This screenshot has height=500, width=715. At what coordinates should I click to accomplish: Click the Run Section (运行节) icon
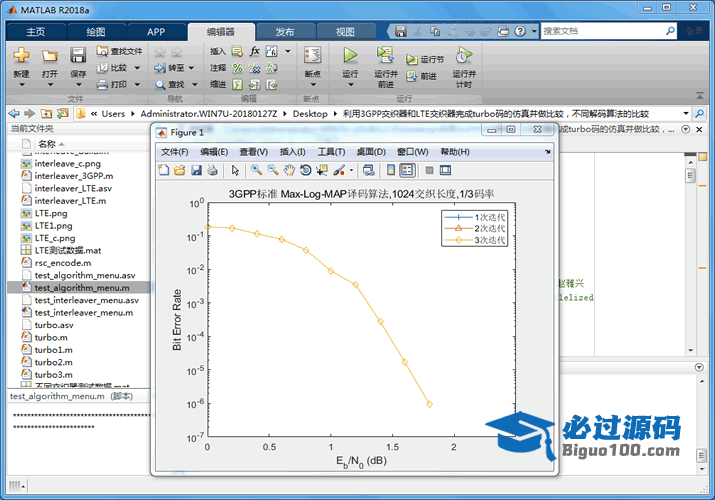point(411,59)
